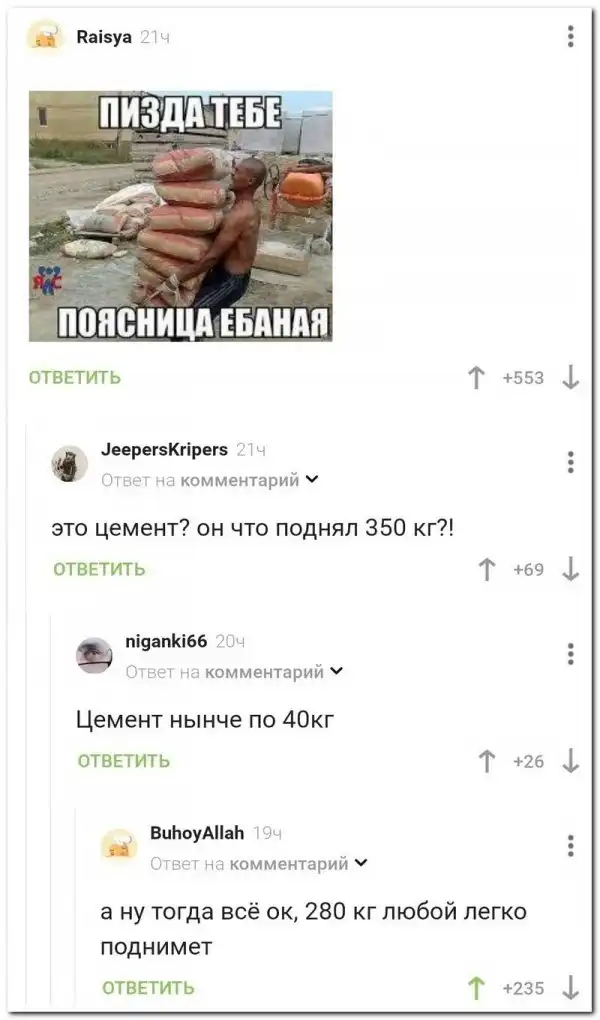Expand 'Ответ на комментарий' under BuhoyAllah
This screenshot has width=600, height=1020.
tap(259, 863)
